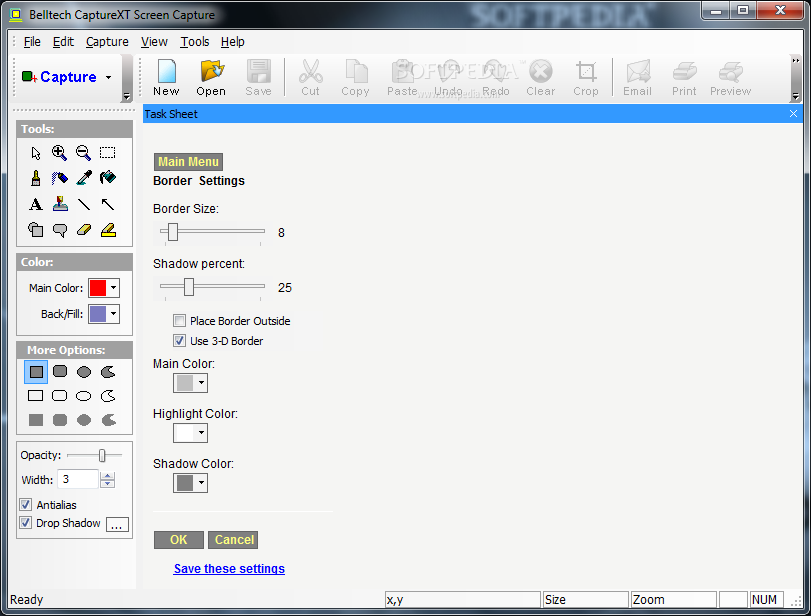Viewport: 811px width, 616px height.
Task: Open the View menu
Action: (x=154, y=42)
